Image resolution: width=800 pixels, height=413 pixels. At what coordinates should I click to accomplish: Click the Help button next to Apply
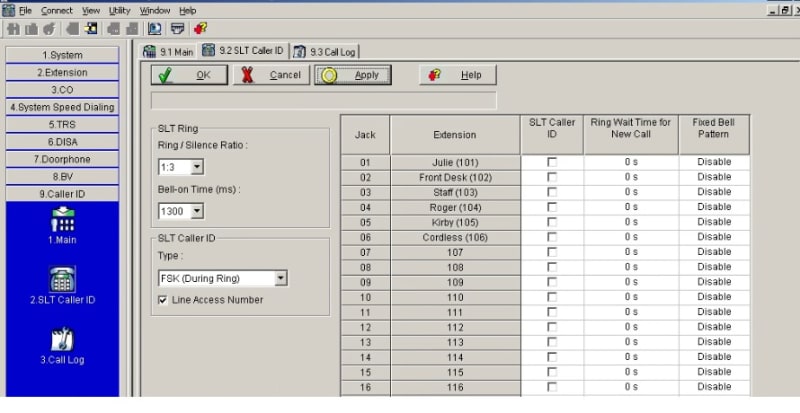[x=458, y=75]
